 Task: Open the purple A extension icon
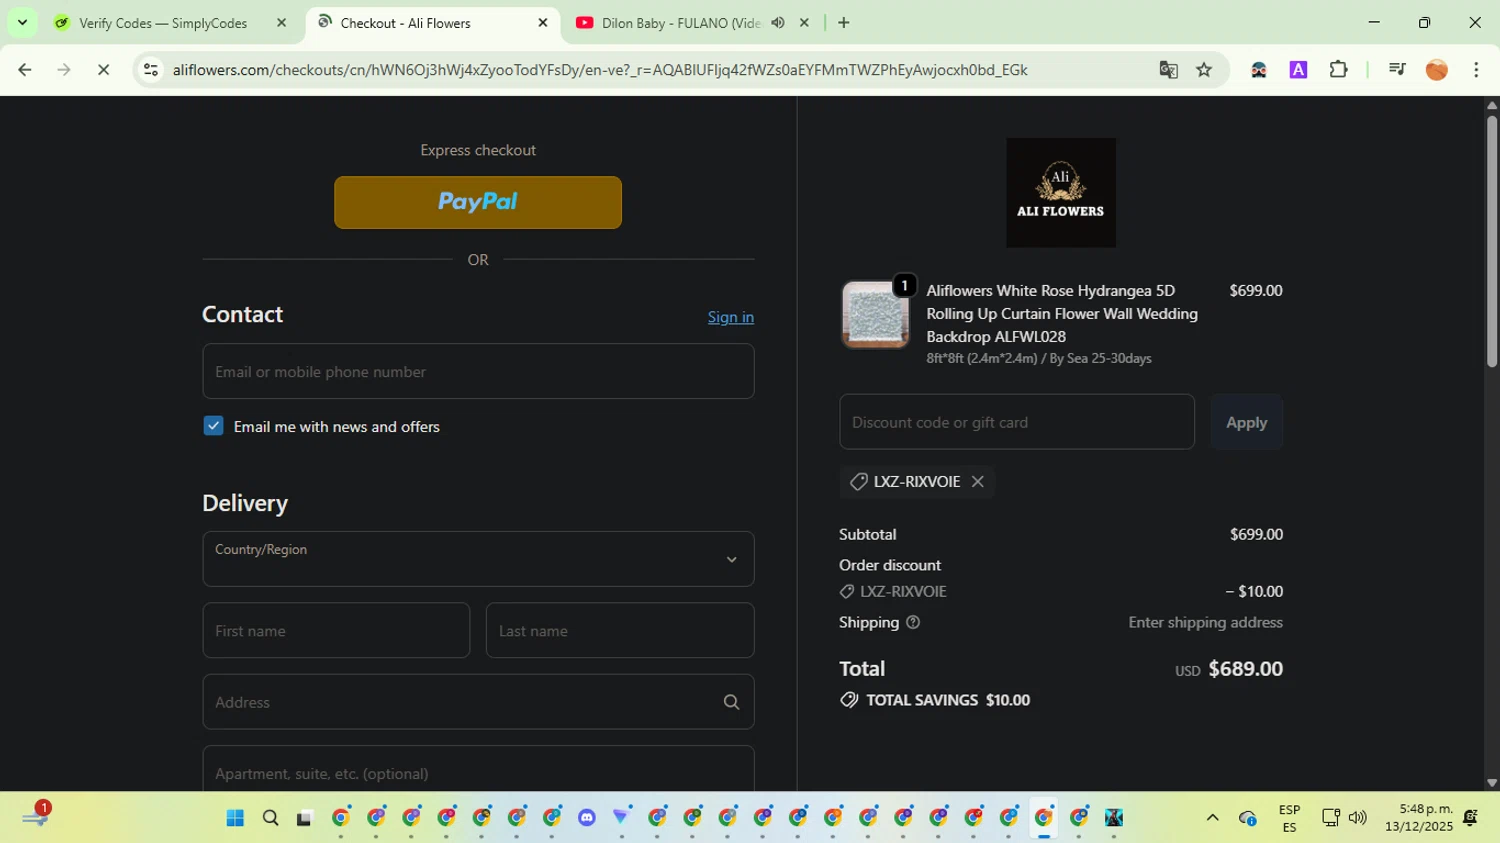(x=1299, y=70)
